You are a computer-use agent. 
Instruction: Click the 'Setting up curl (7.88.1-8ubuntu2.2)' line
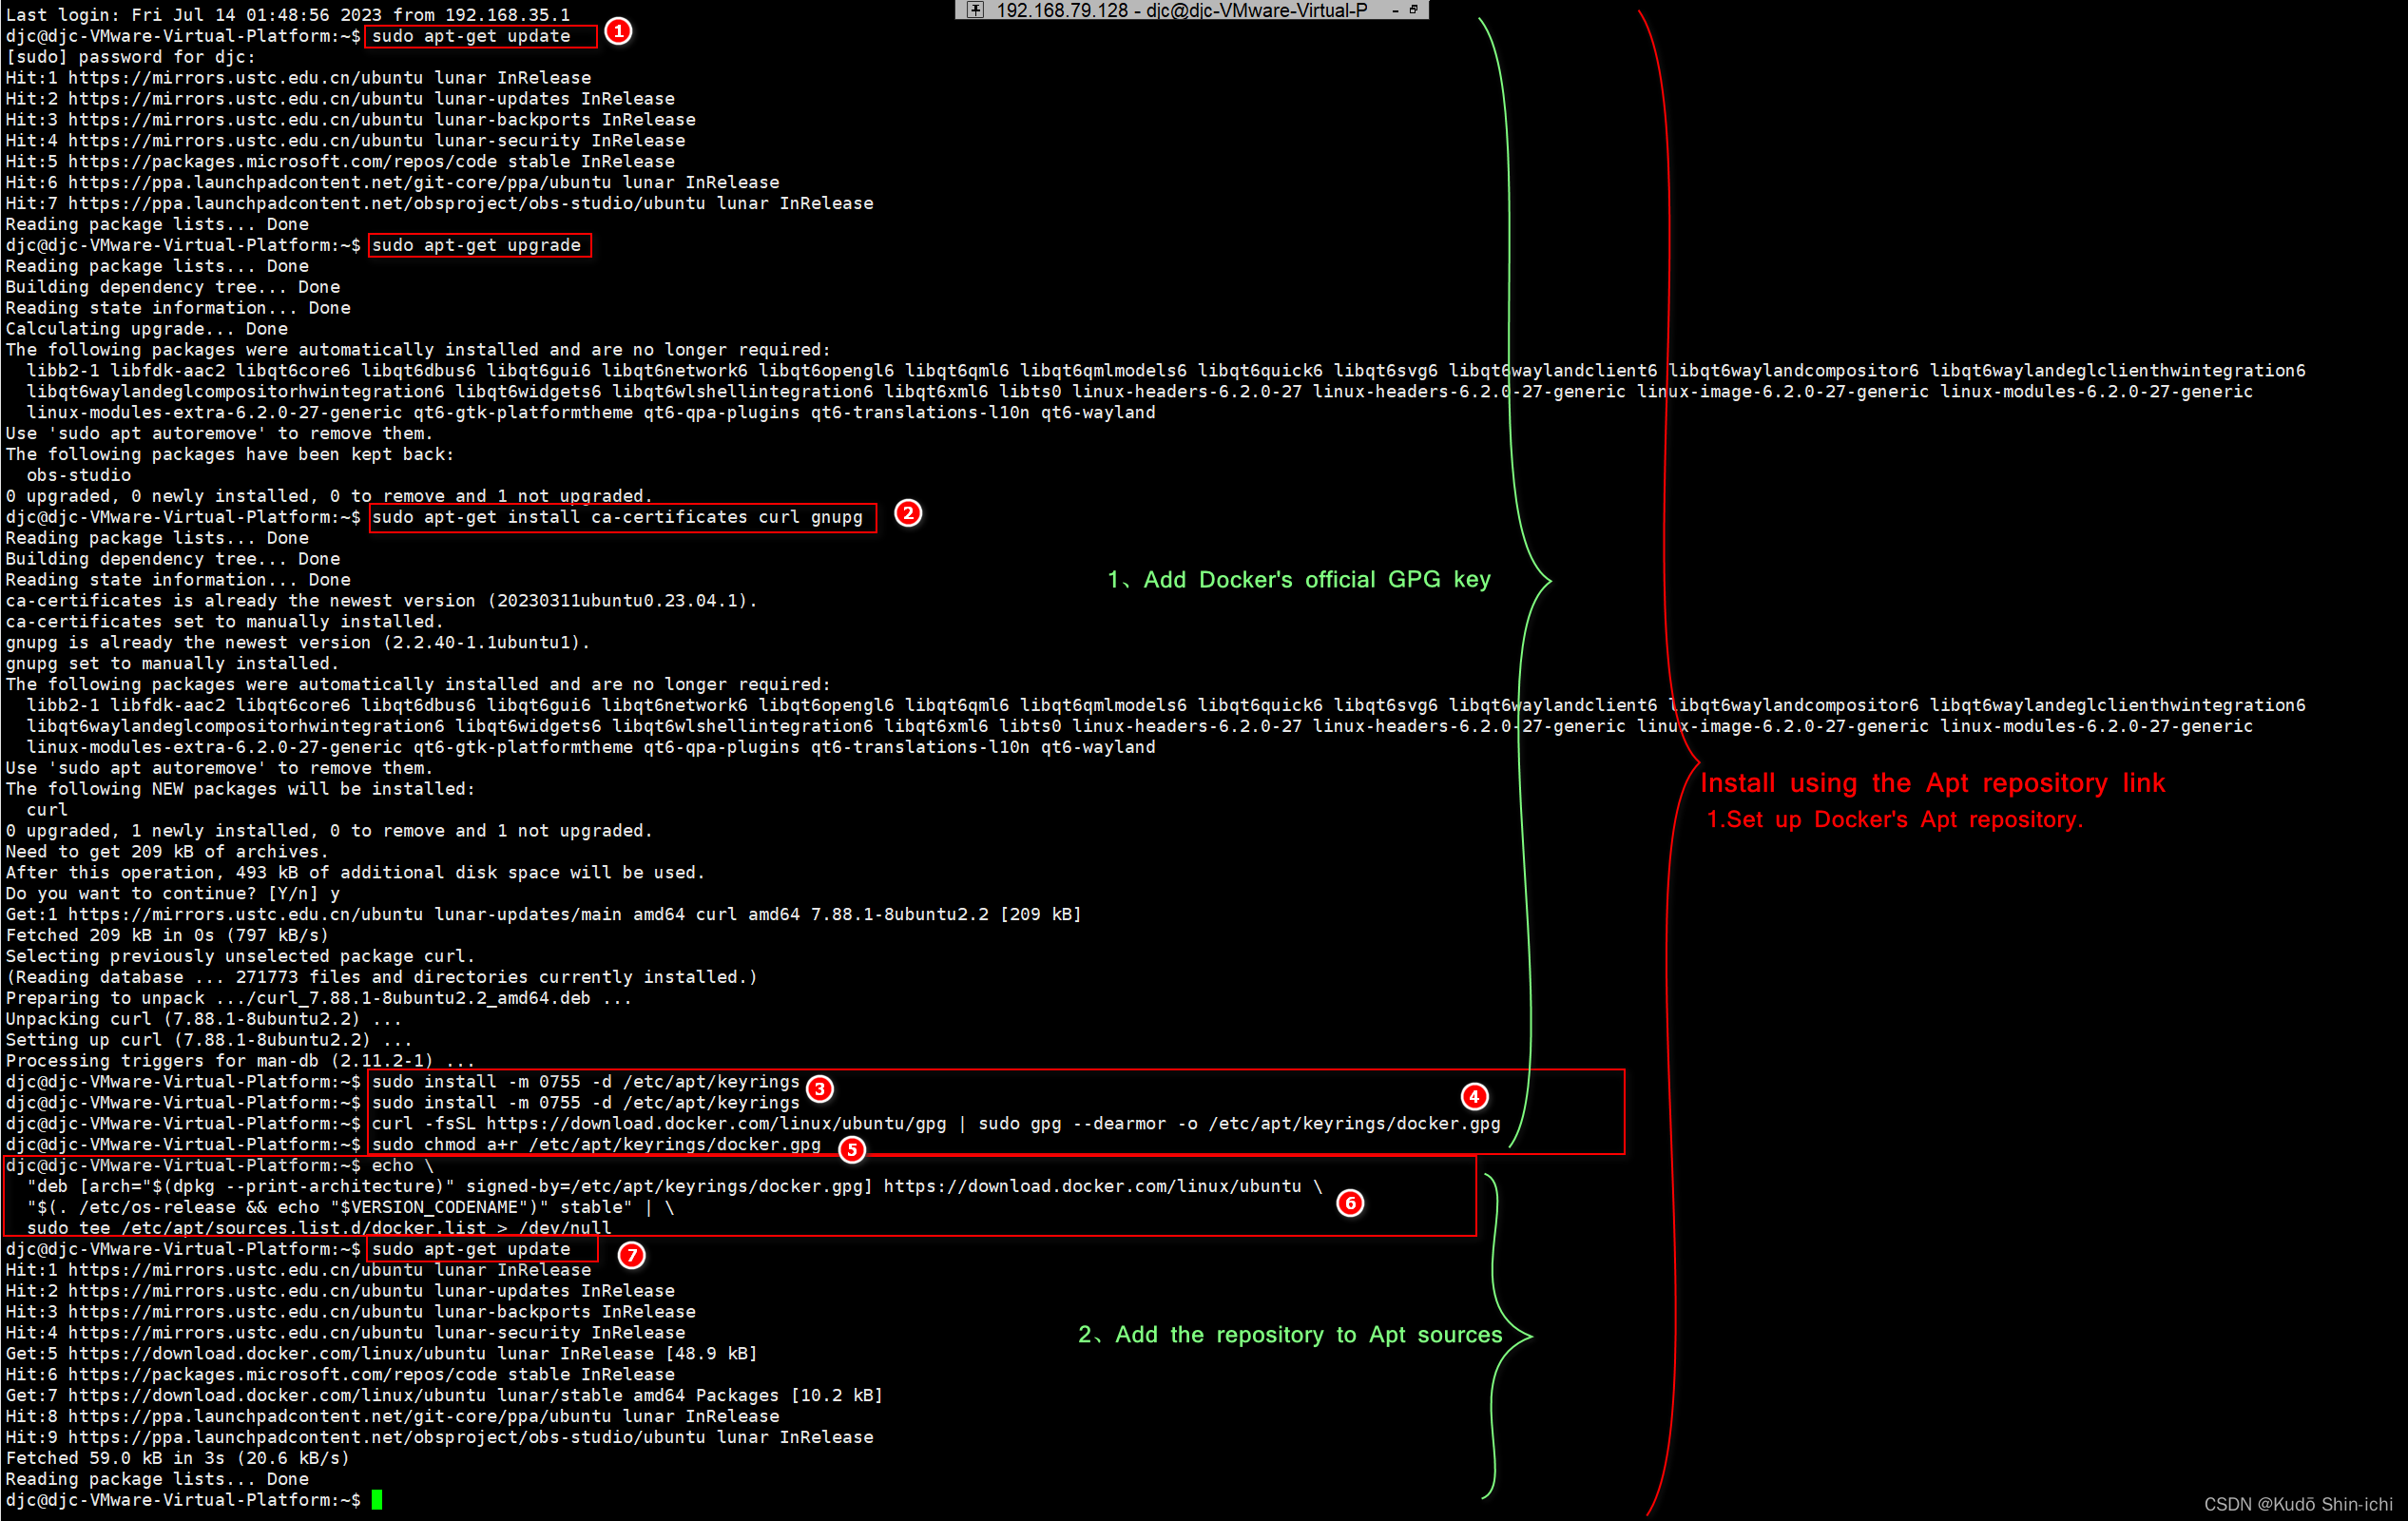tap(209, 1041)
